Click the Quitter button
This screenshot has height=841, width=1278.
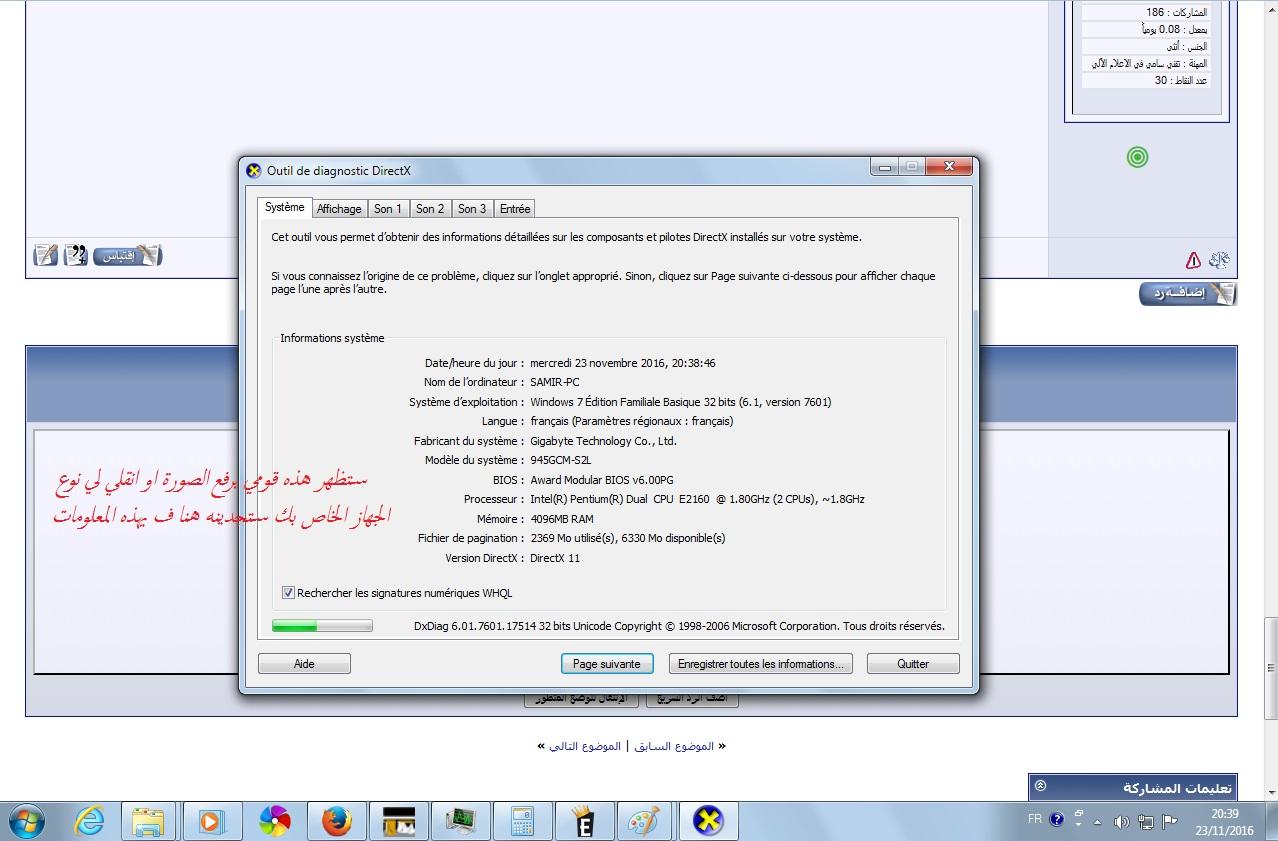913,664
